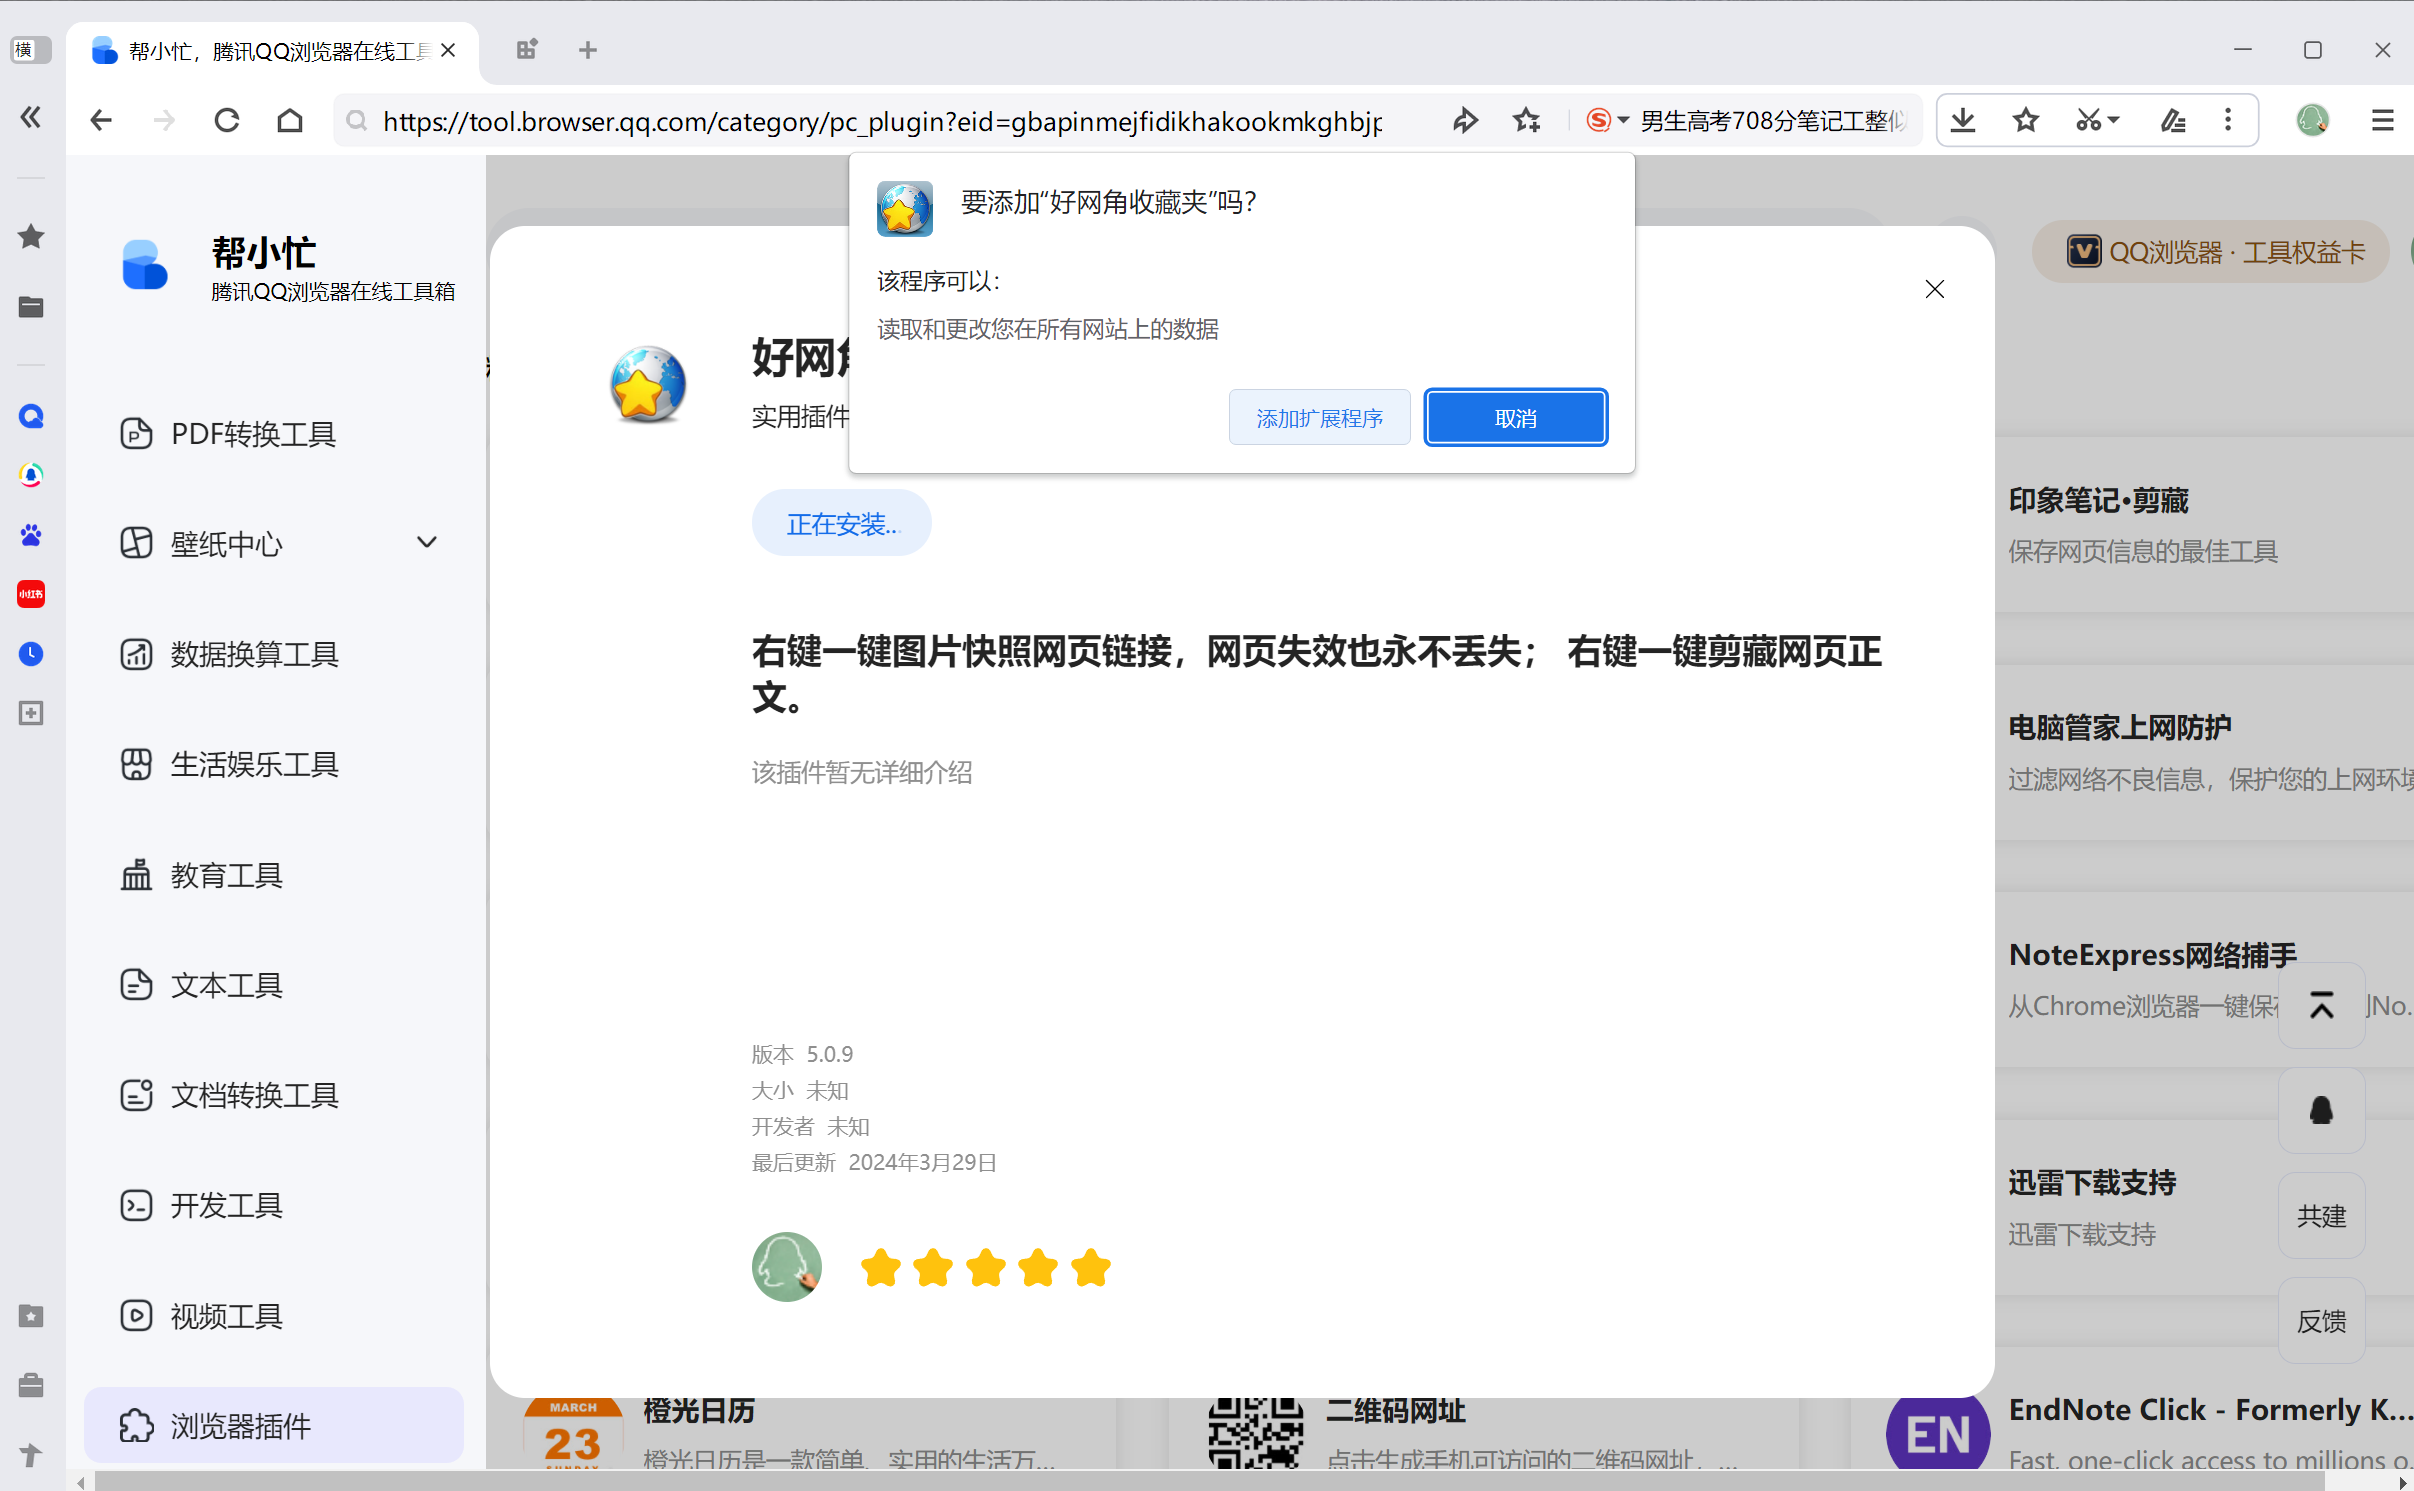This screenshot has width=2414, height=1491.
Task: Click the share arrow icon in address bar
Action: click(1465, 121)
